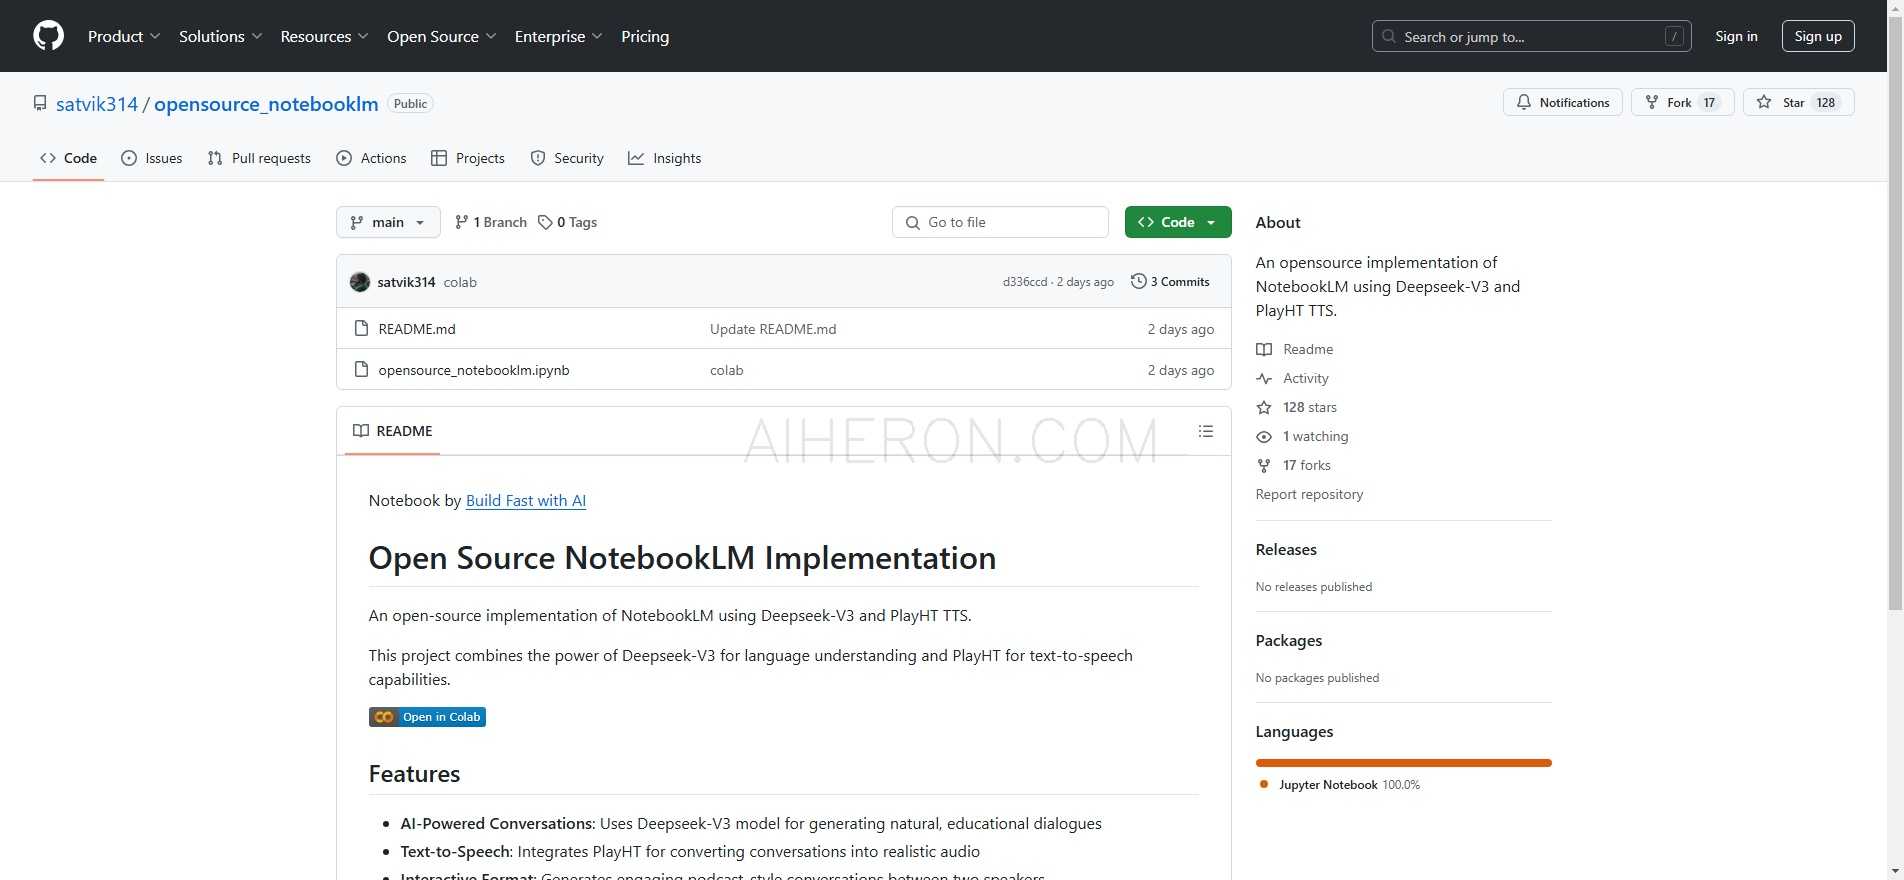Switch to the Pull requests tab
1904x880 pixels.
point(259,158)
